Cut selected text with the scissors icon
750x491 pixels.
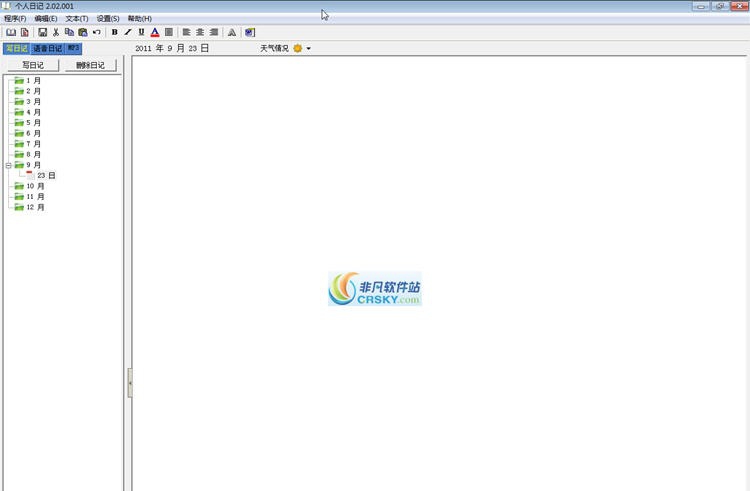click(x=56, y=32)
